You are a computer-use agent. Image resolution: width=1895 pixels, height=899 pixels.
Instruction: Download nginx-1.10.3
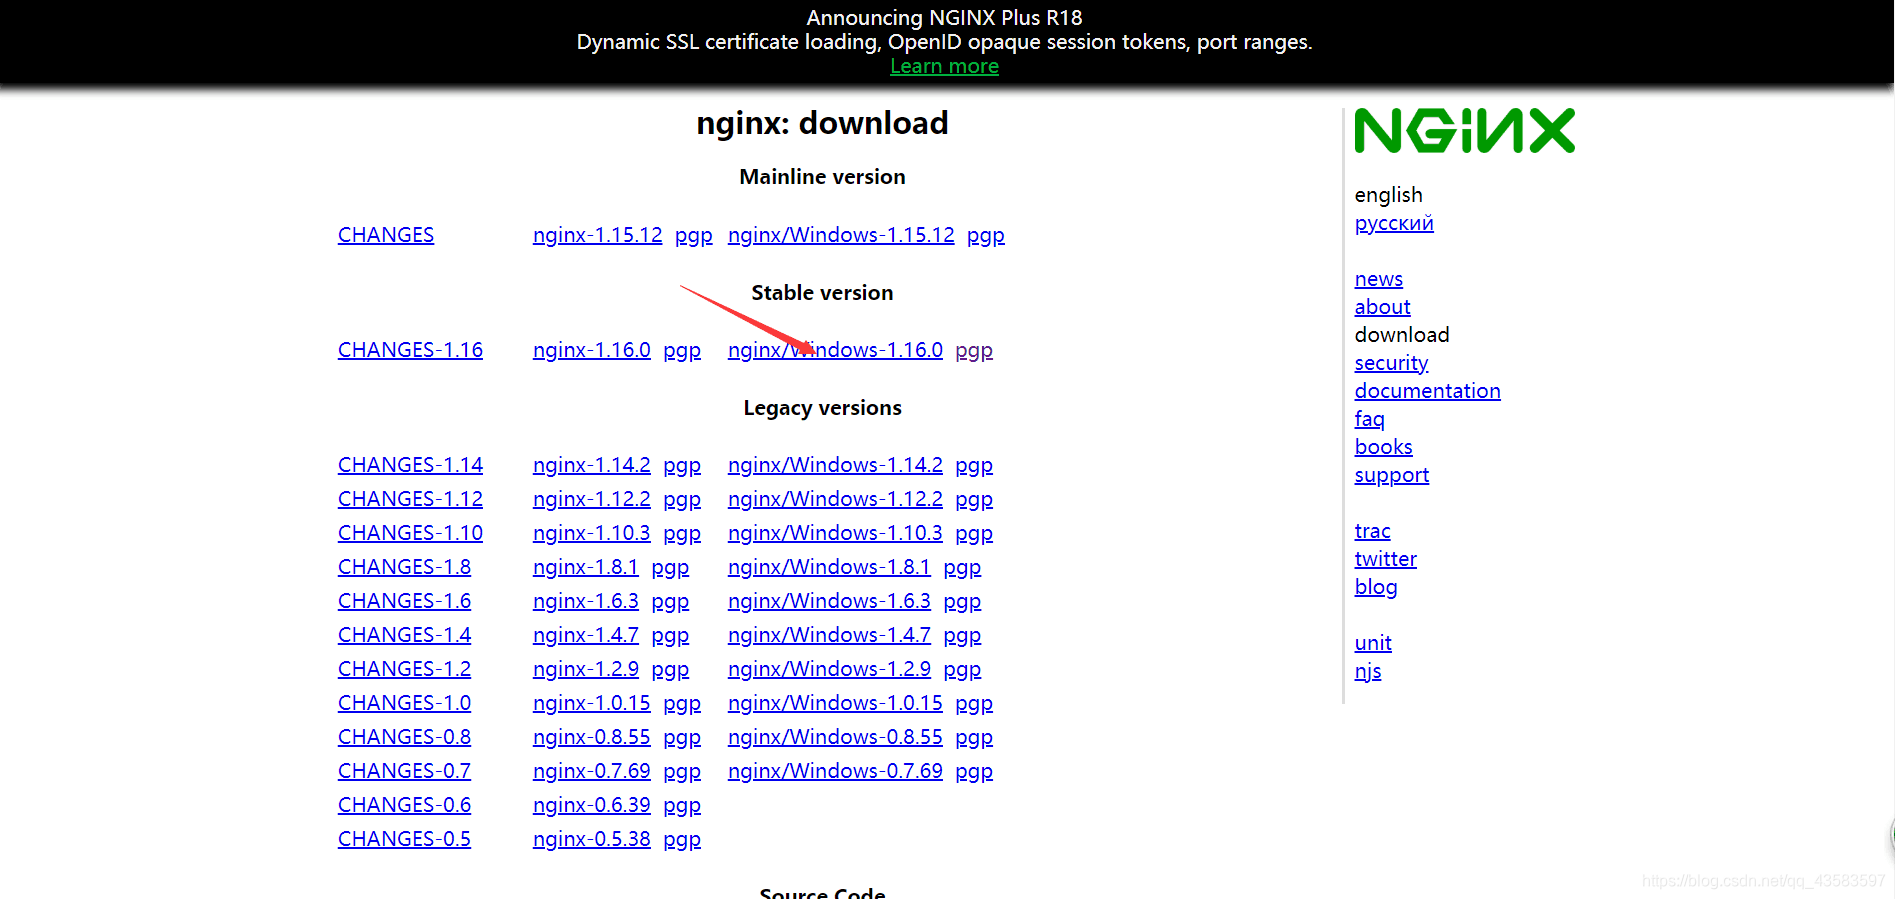point(591,533)
